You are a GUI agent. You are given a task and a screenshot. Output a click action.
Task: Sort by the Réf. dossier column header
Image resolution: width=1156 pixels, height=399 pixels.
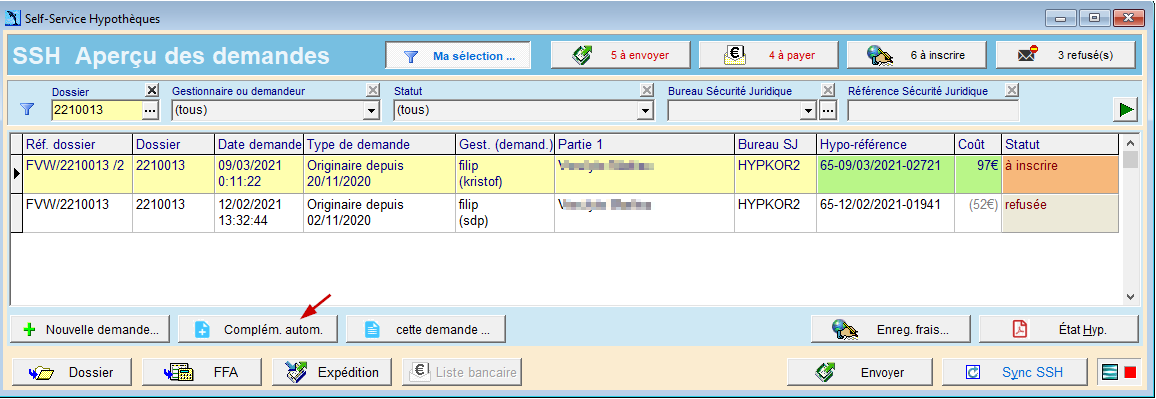point(77,145)
